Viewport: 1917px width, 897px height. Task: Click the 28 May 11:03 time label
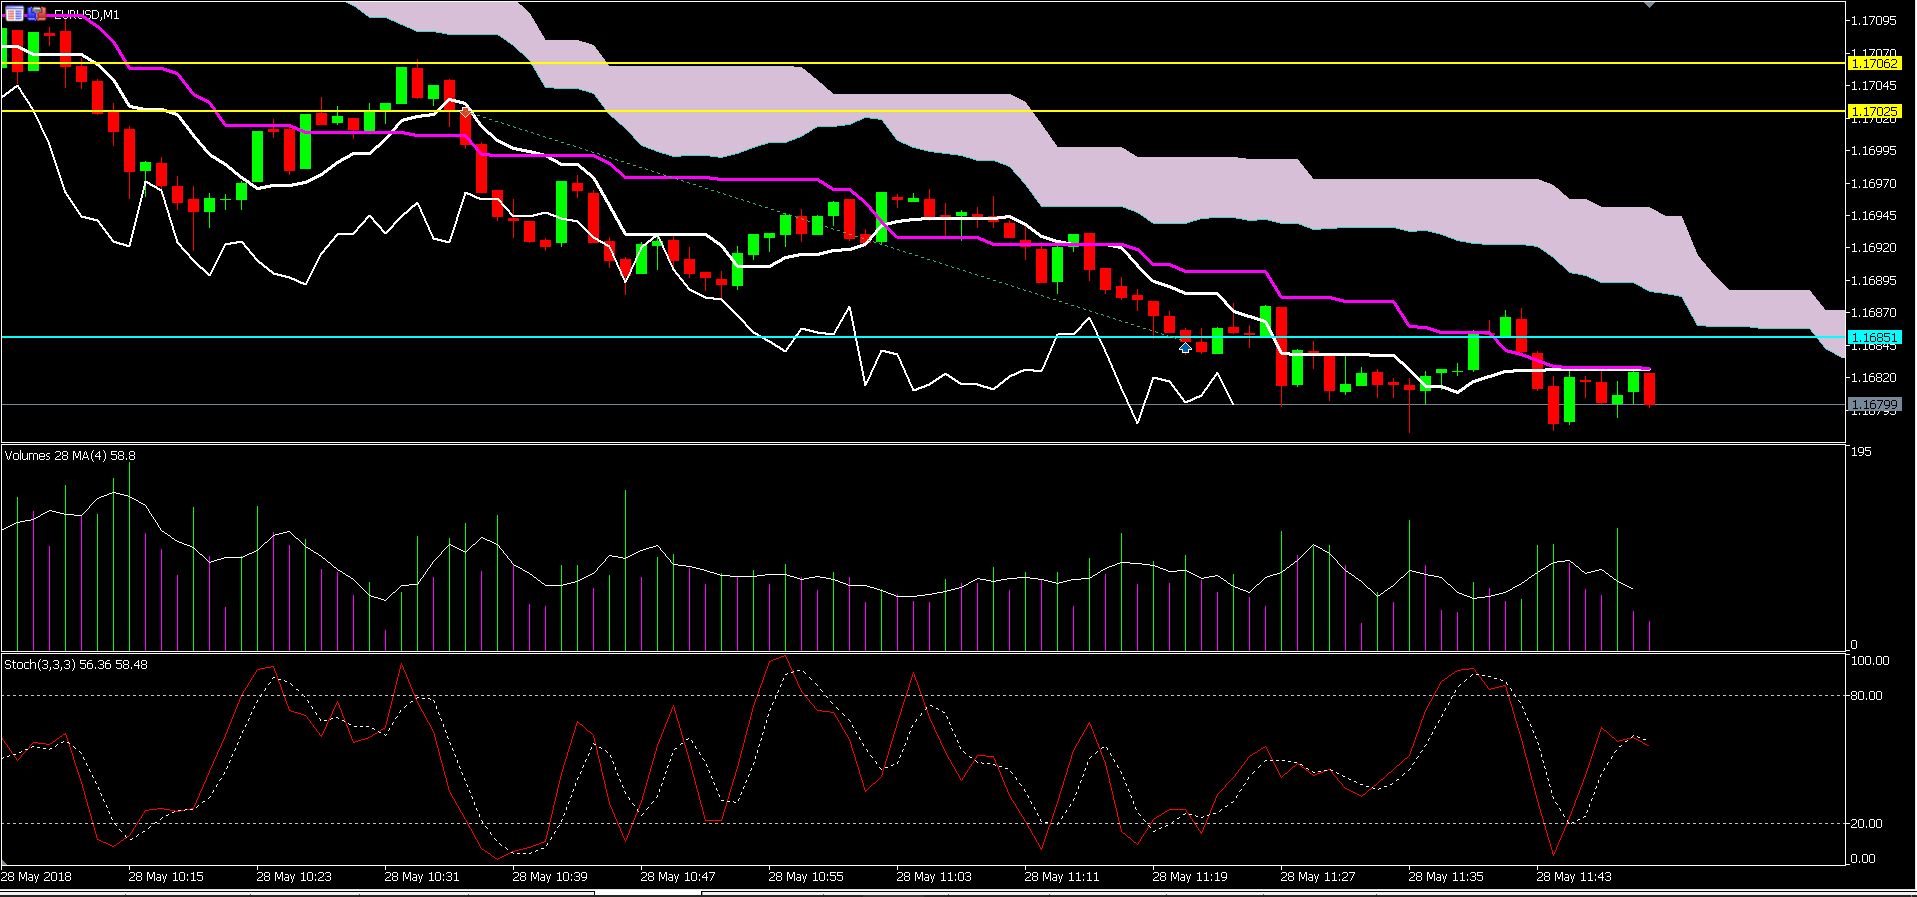[934, 877]
